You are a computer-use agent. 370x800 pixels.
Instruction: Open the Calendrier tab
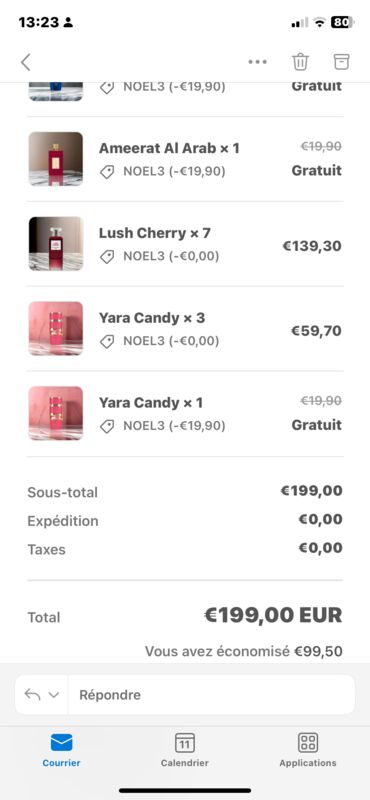click(x=185, y=749)
